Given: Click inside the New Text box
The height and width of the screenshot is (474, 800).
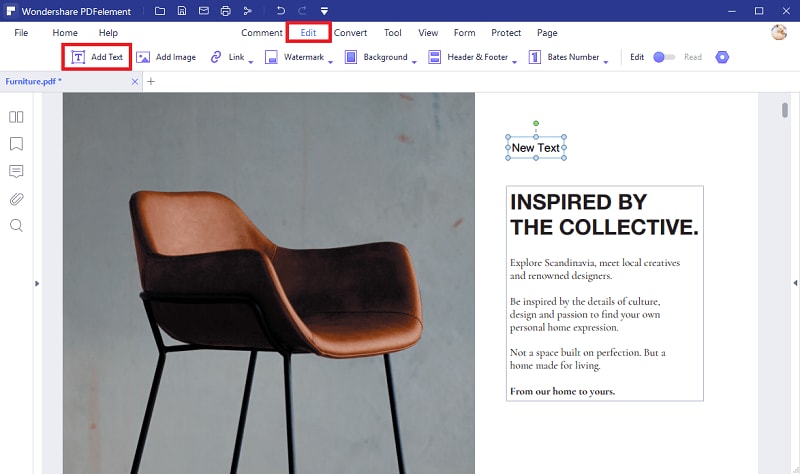Looking at the screenshot, I should click(x=536, y=147).
